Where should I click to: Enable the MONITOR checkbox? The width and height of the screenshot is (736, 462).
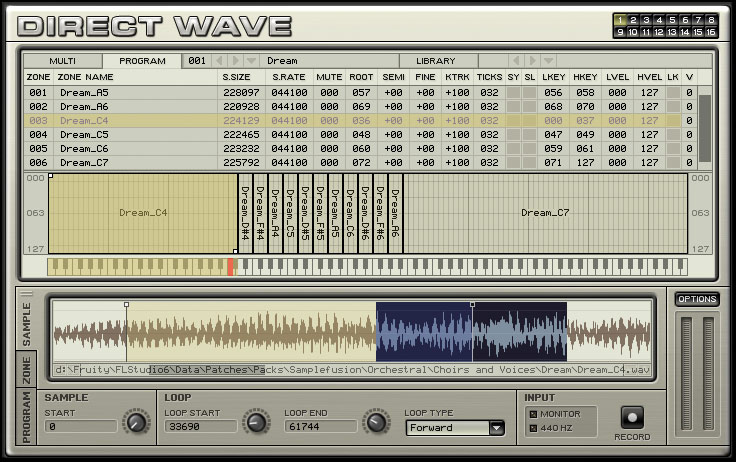533,414
